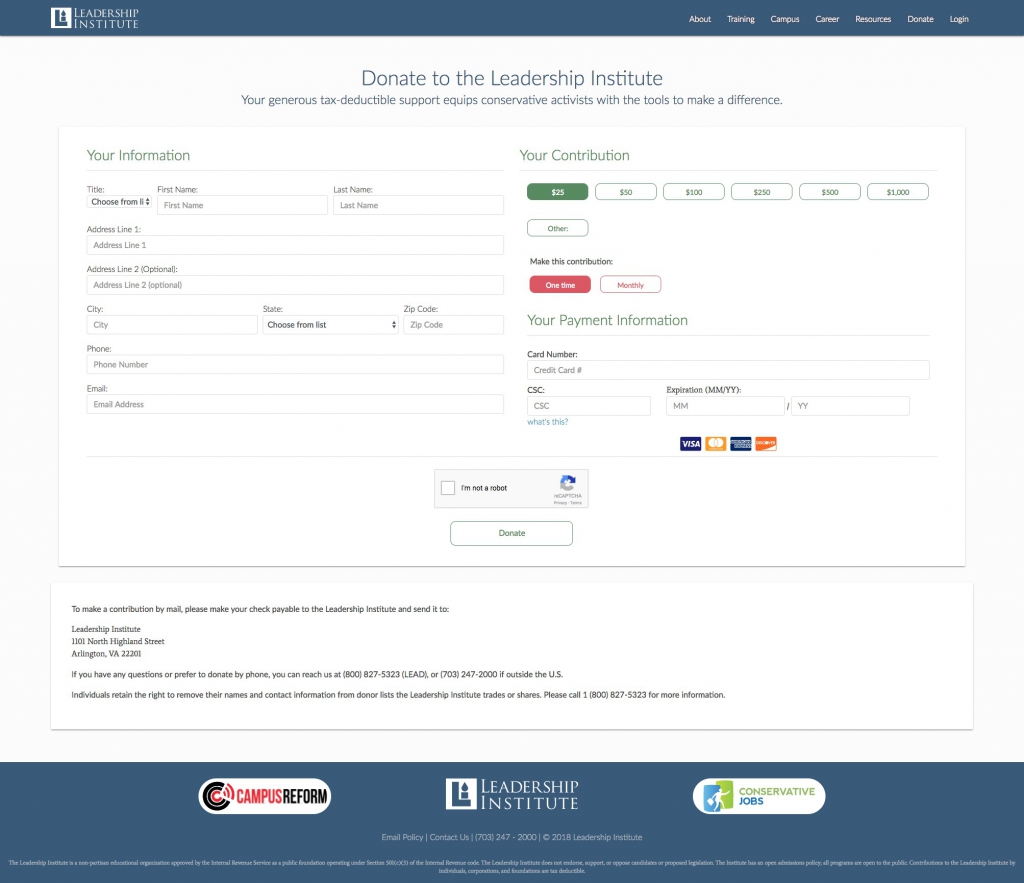Viewport: 1024px width, 883px height.
Task: Focus the Email Address field
Action: pyautogui.click(x=295, y=404)
